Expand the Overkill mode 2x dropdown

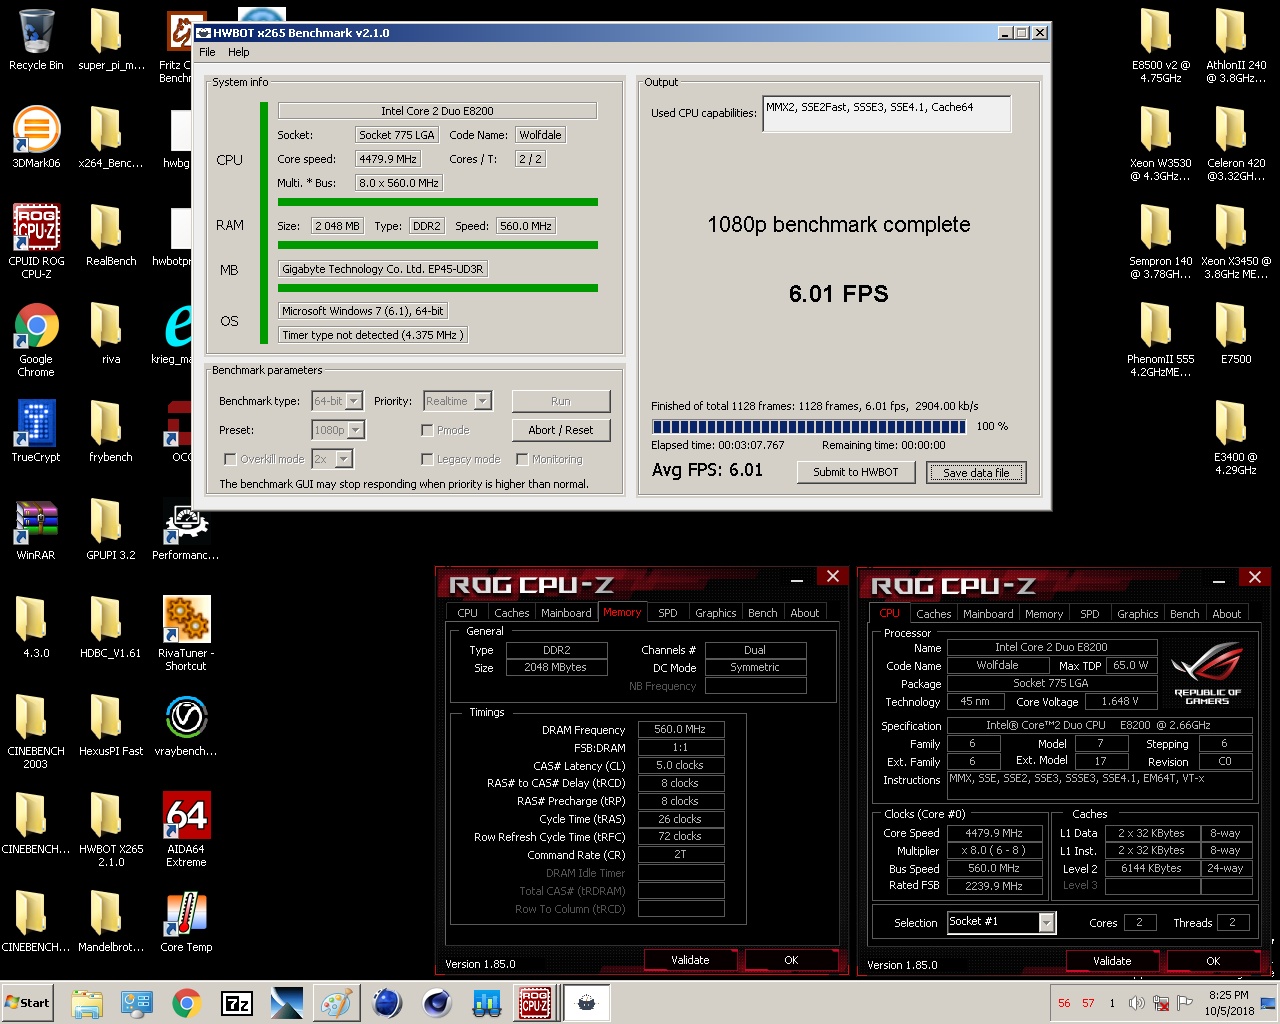pos(343,459)
